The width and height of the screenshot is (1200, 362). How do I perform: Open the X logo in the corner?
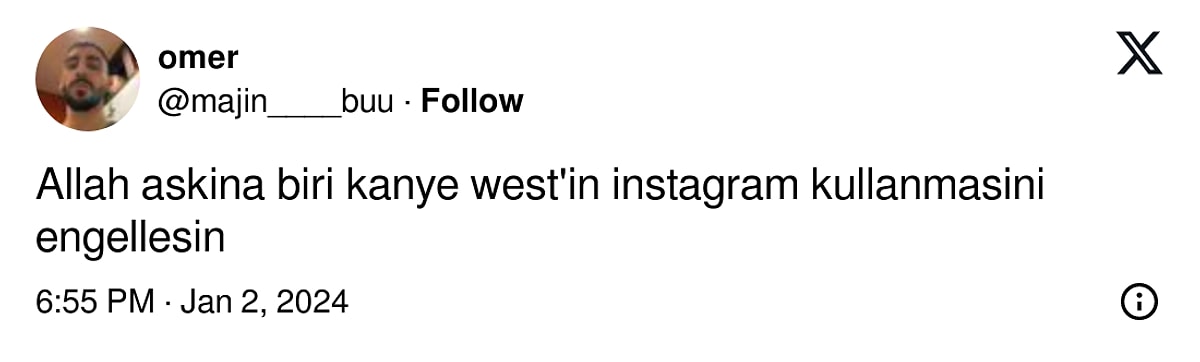pos(1139,54)
